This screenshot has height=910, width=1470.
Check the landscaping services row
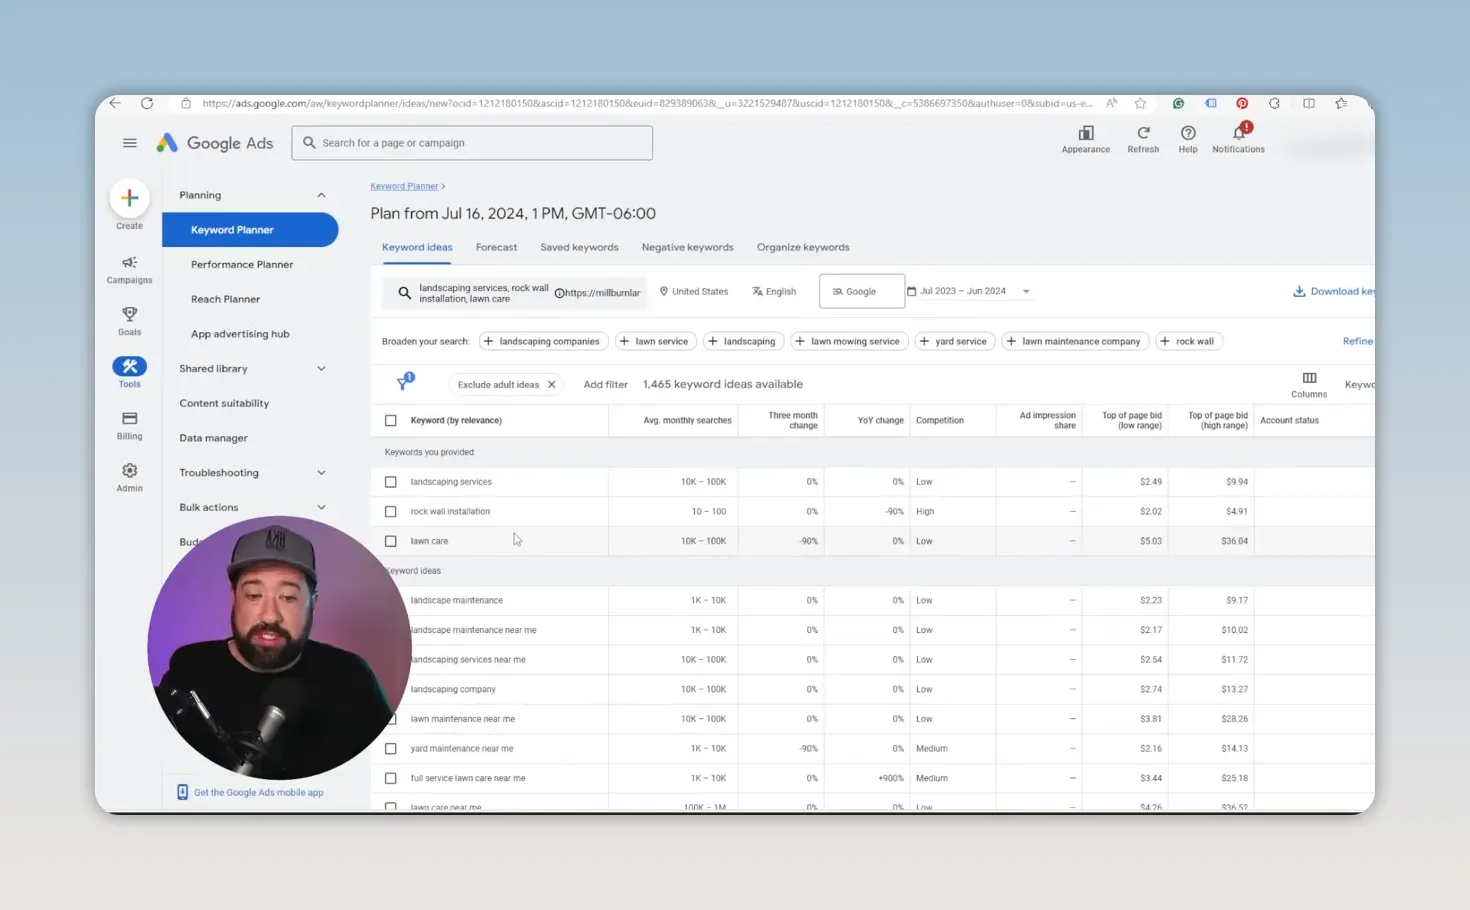coord(391,481)
